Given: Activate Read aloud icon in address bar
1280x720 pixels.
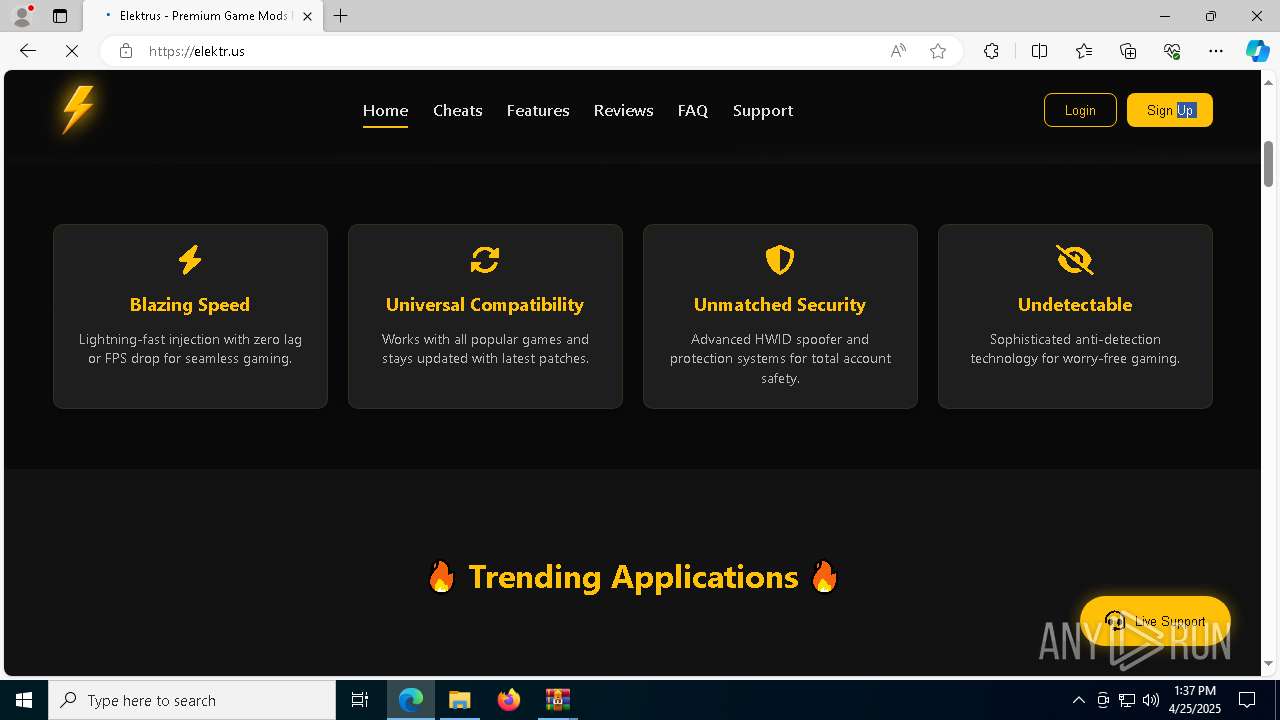Looking at the screenshot, I should (898, 51).
